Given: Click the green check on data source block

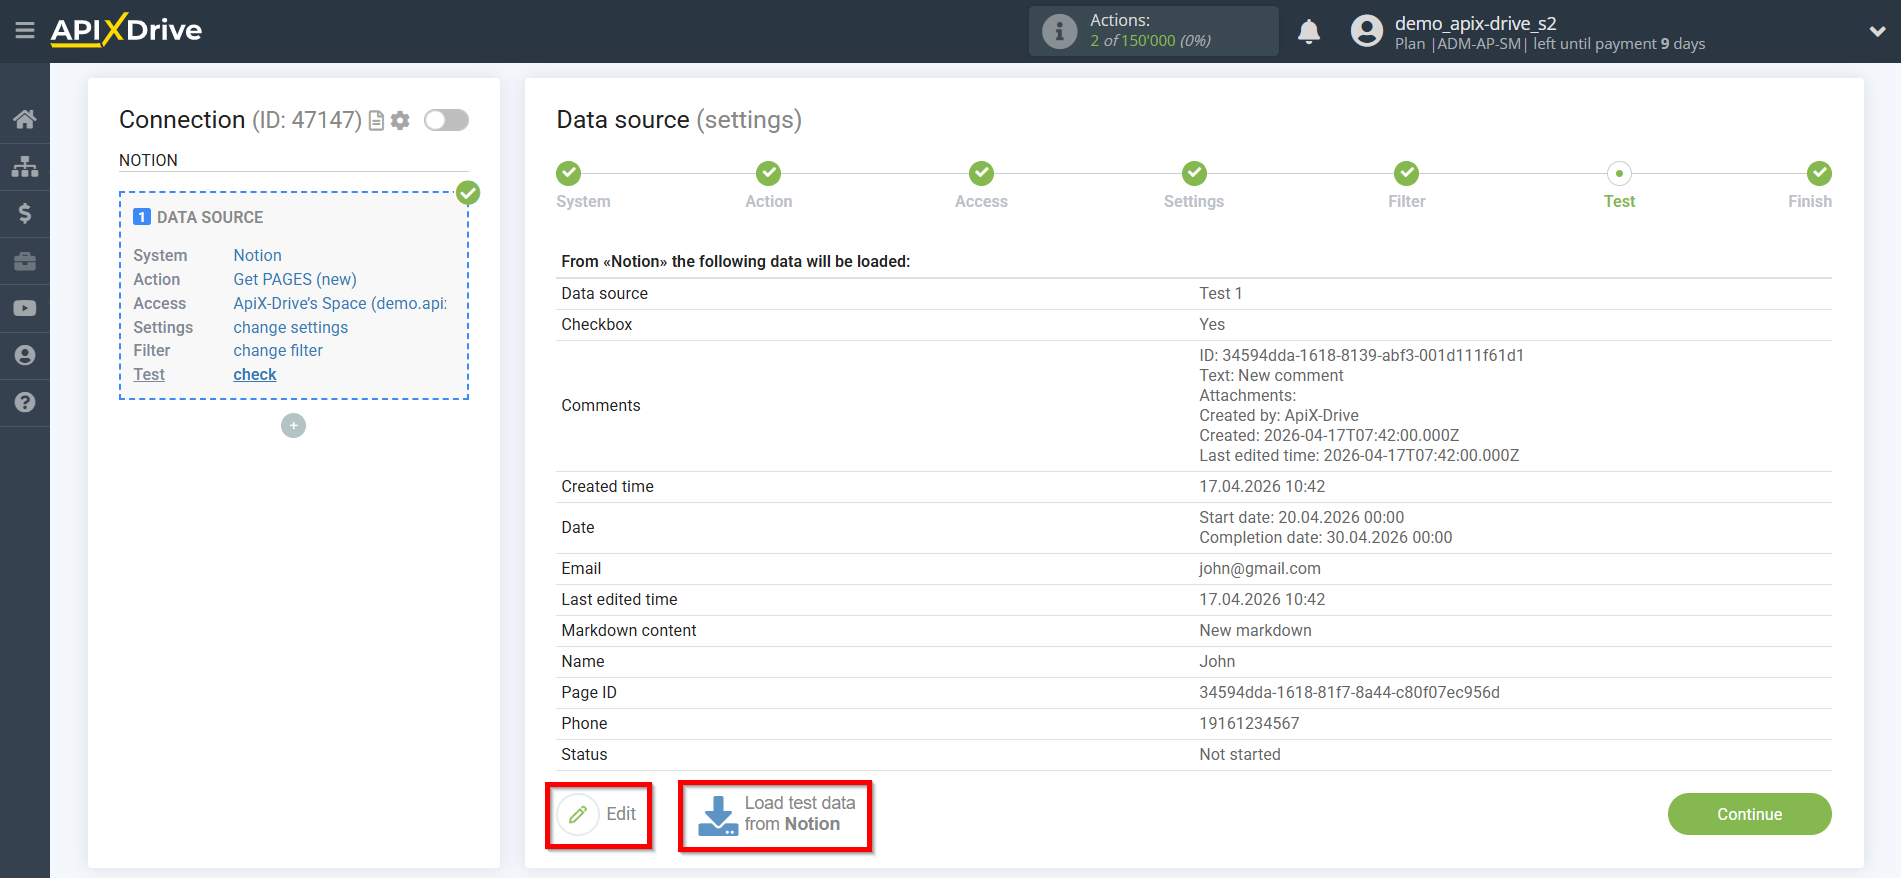Looking at the screenshot, I should tap(468, 193).
